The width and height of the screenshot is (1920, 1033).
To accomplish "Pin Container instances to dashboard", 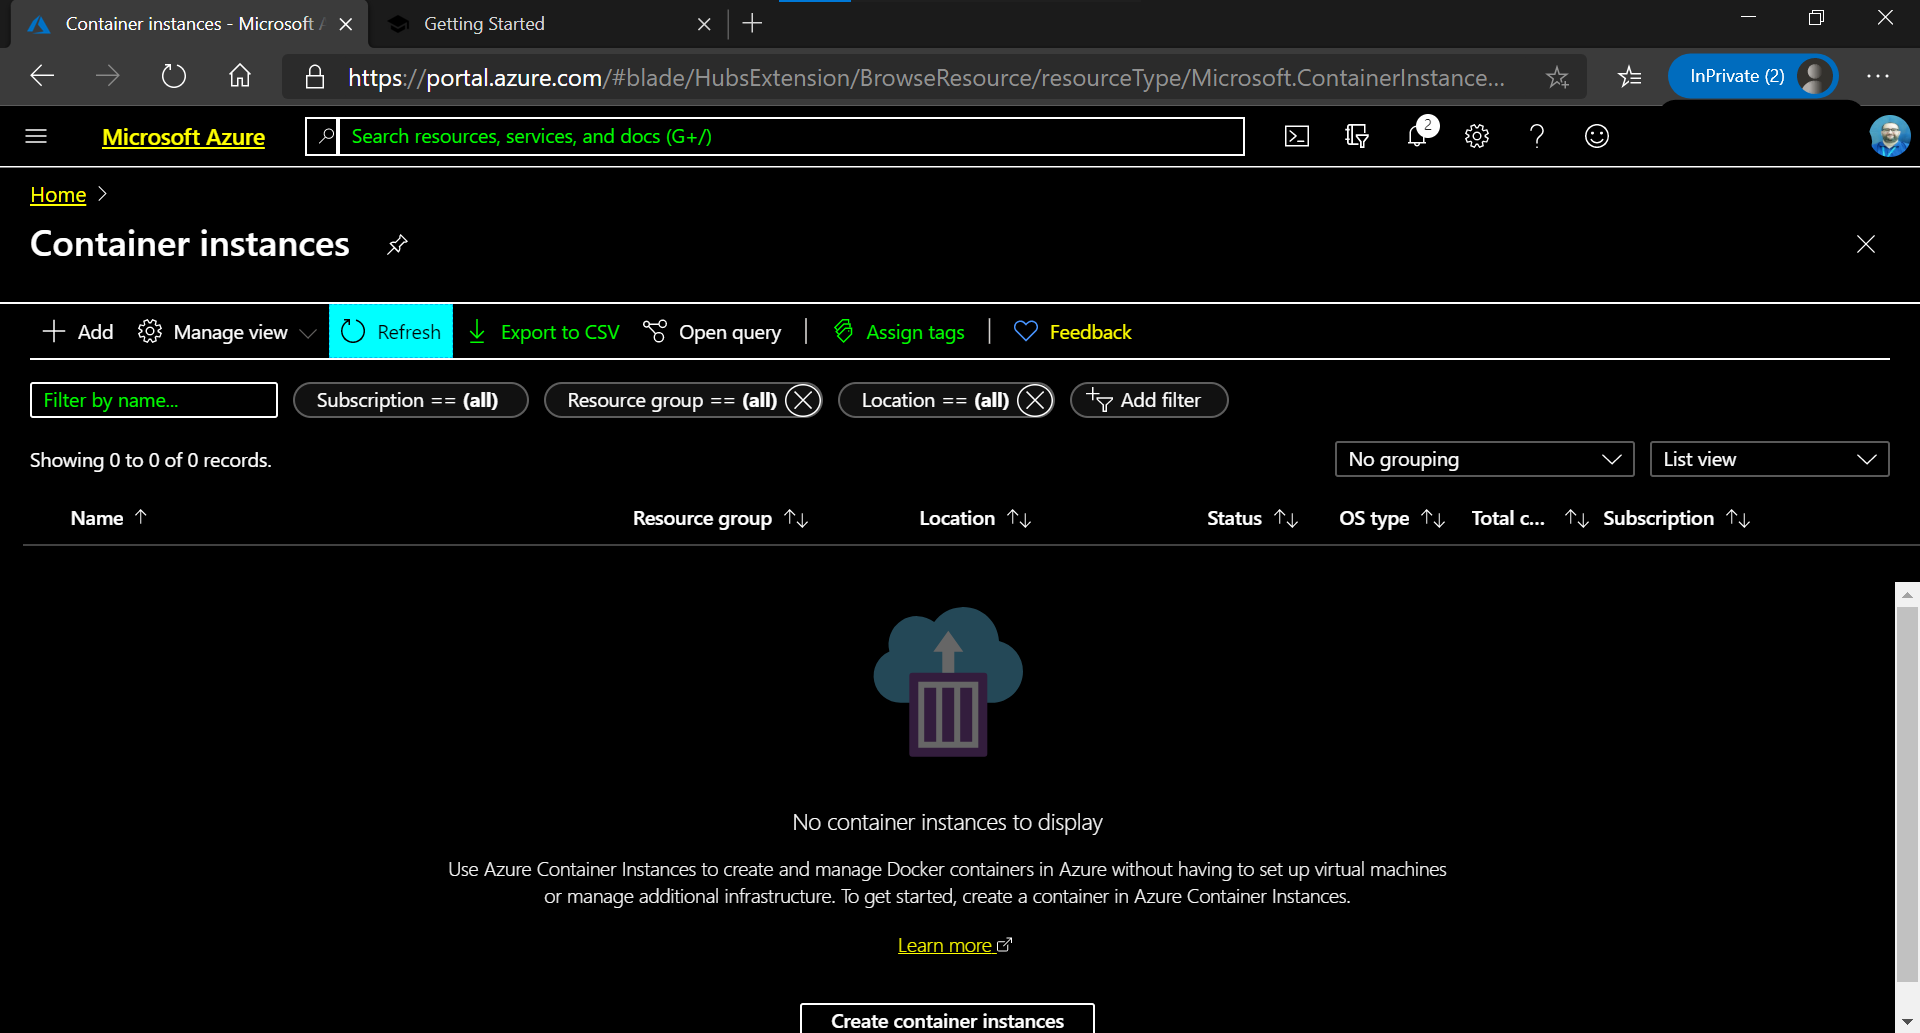I will (397, 245).
